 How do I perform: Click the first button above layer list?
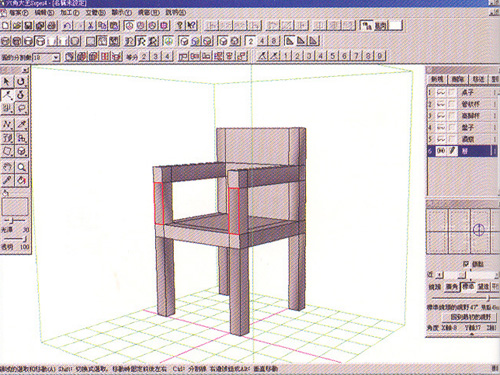pos(437,79)
